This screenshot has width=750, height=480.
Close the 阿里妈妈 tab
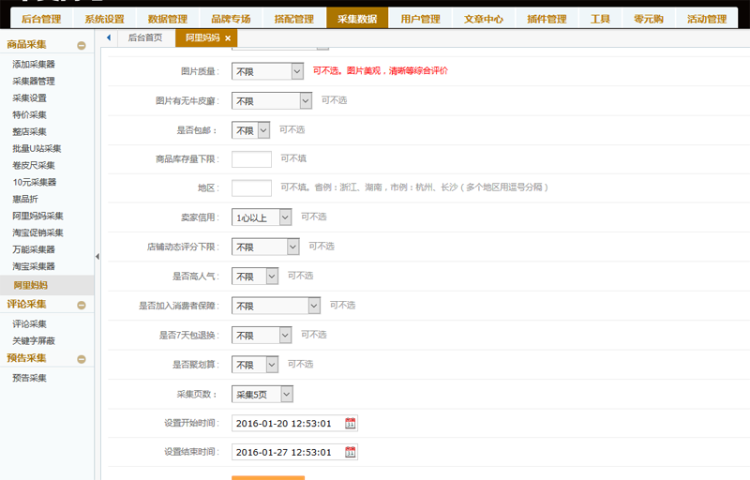[228, 38]
